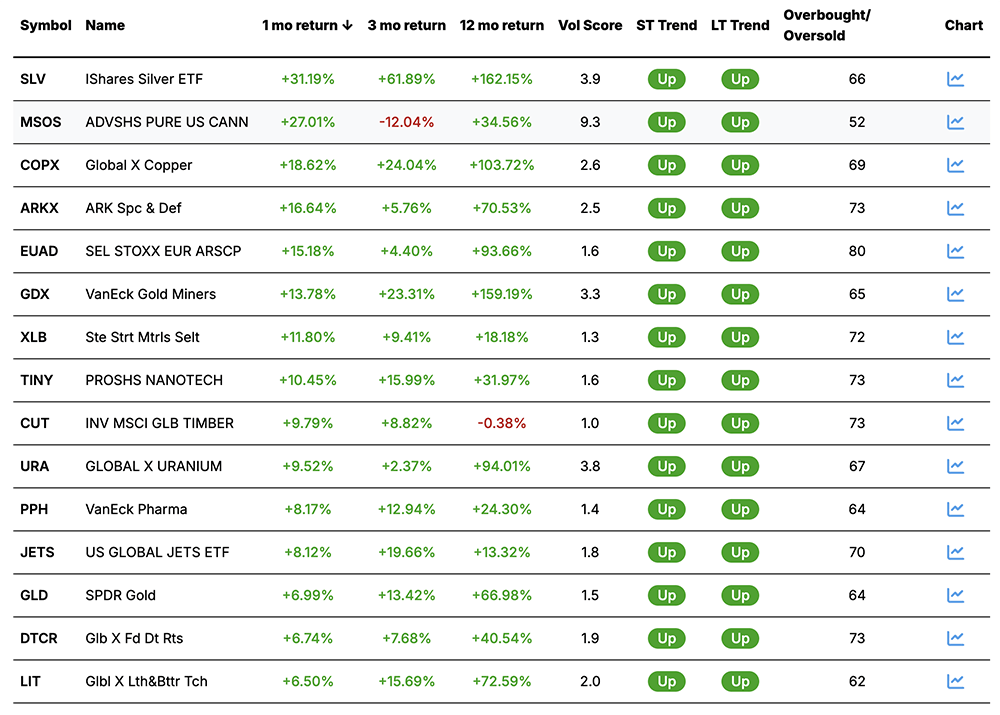
Task: Click the SLV ticker symbol
Action: click(x=33, y=79)
